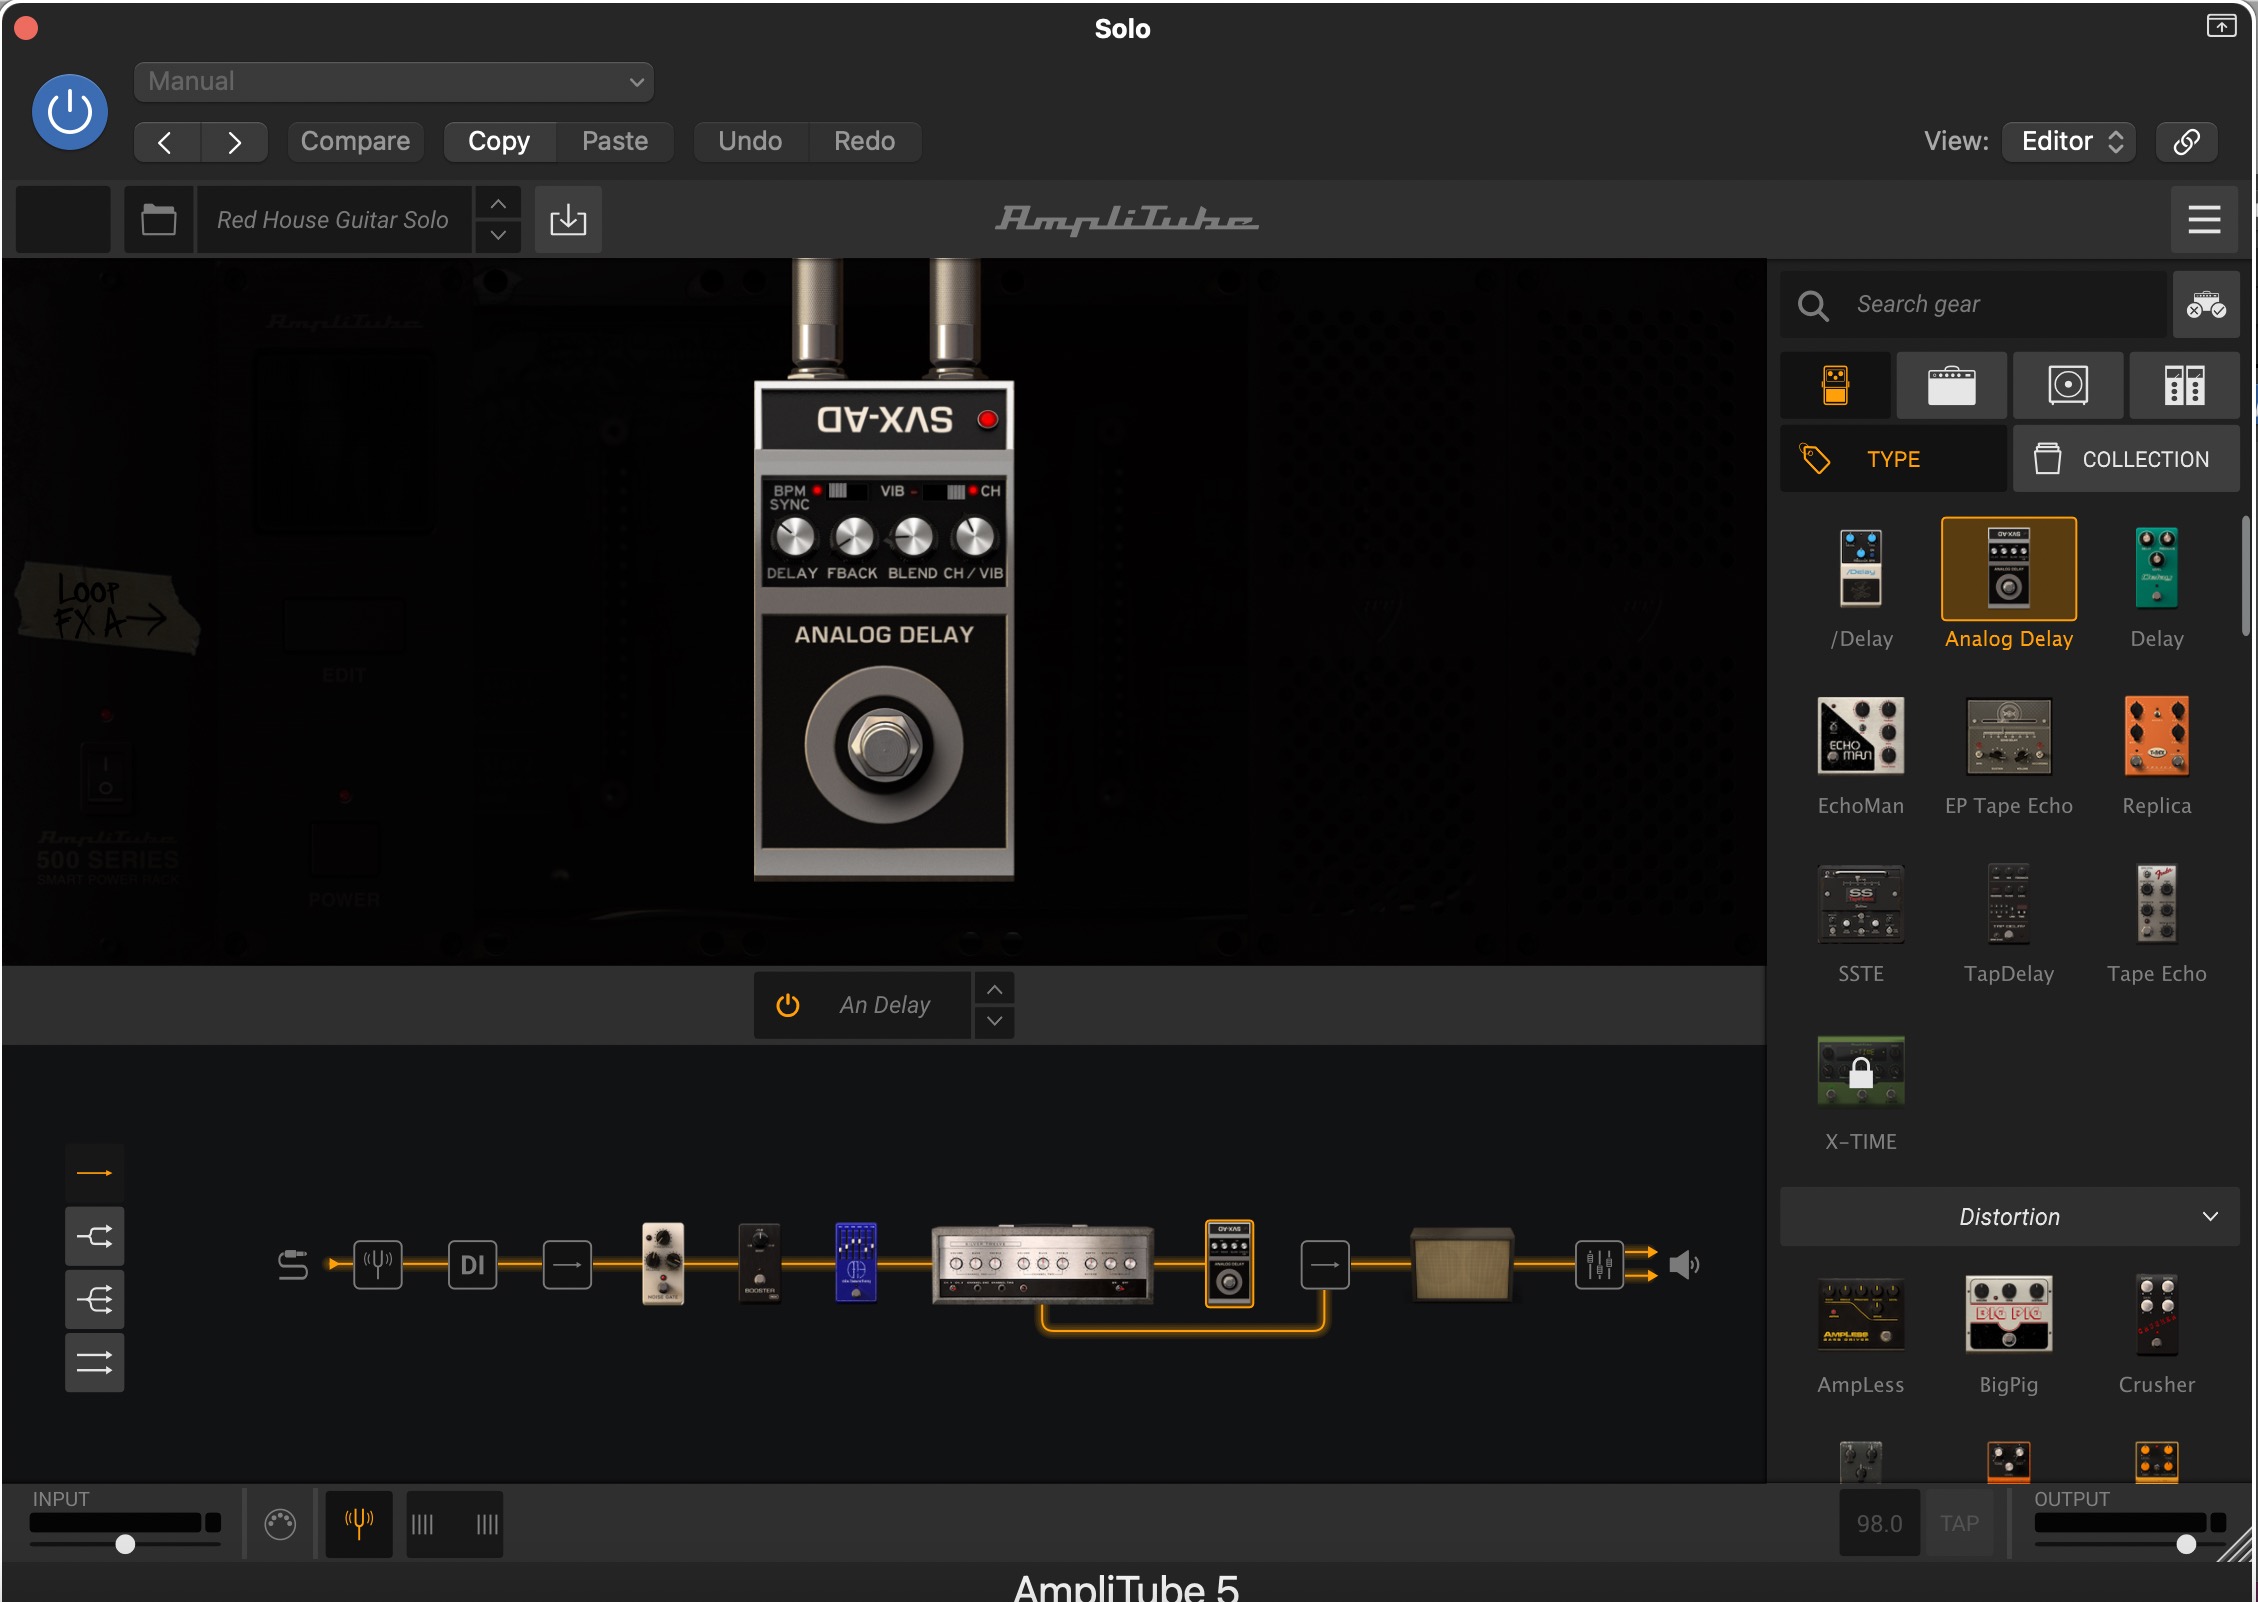Viewport: 2258px width, 1602px height.
Task: Select previous preset with up chevron
Action: point(498,204)
